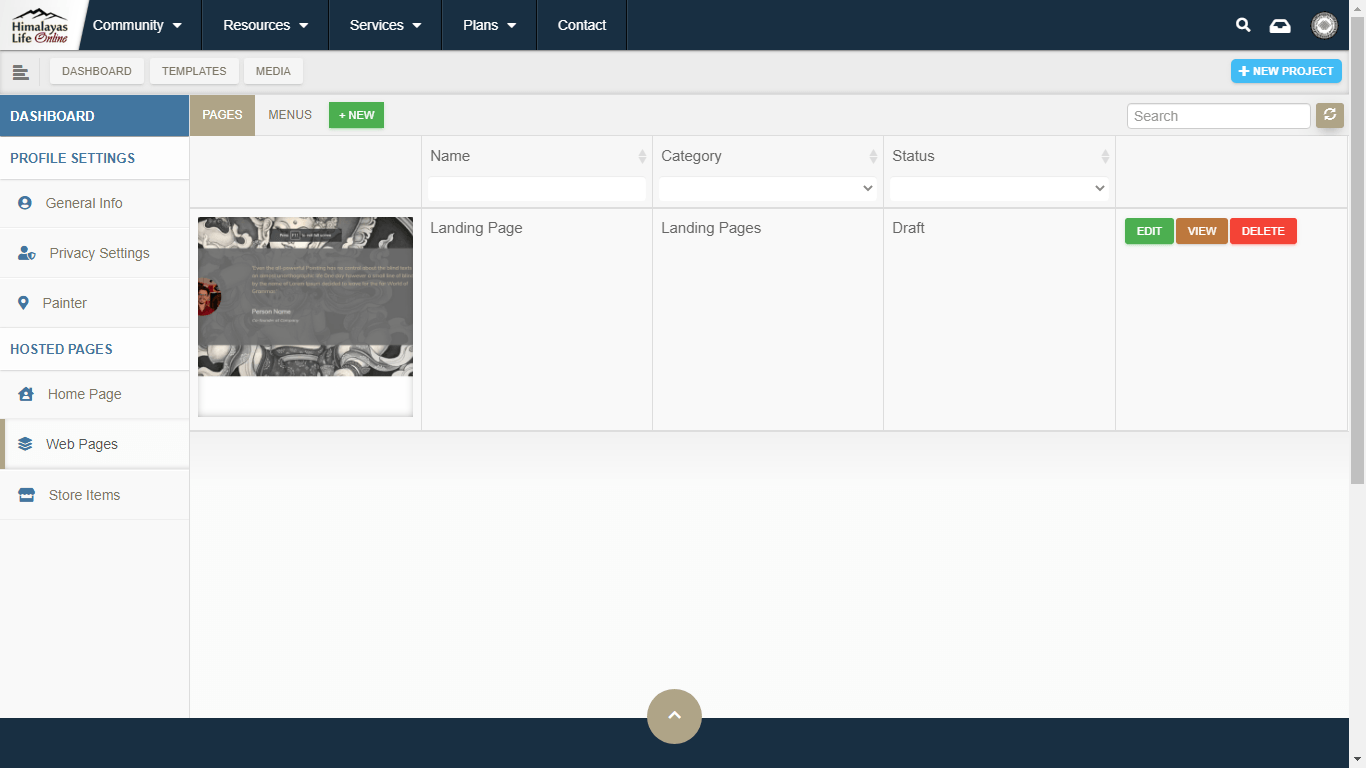
Task: Click the scroll-to-top arrow button
Action: coord(674,716)
